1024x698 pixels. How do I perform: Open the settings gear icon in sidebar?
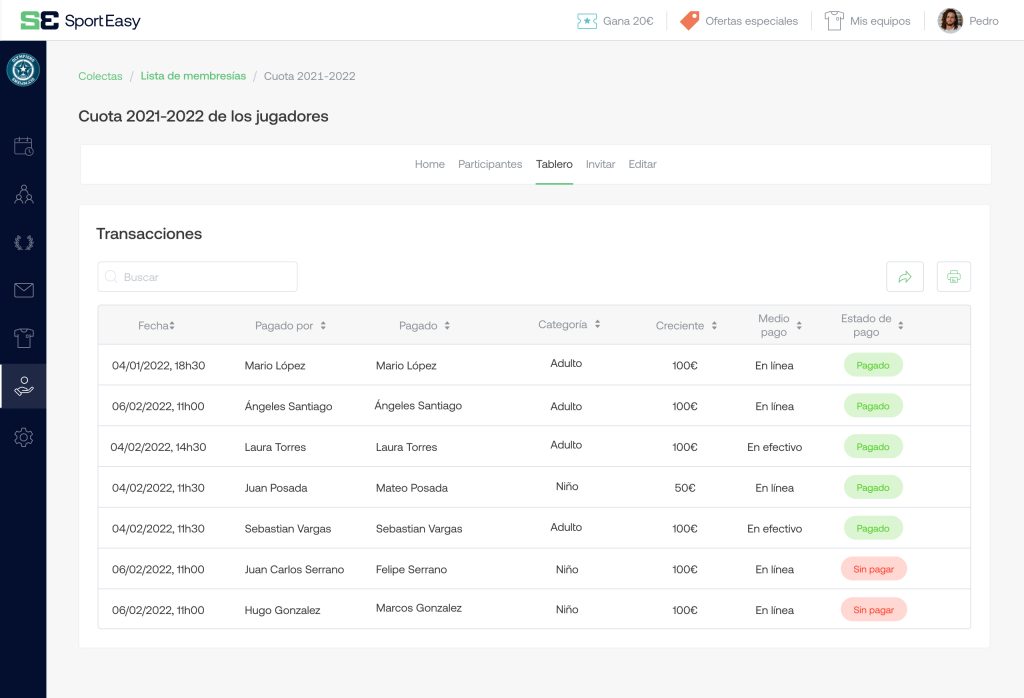pos(24,437)
